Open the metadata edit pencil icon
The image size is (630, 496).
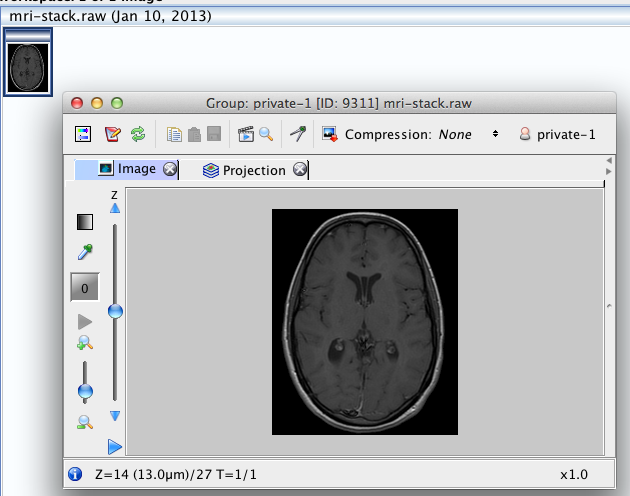click(112, 134)
